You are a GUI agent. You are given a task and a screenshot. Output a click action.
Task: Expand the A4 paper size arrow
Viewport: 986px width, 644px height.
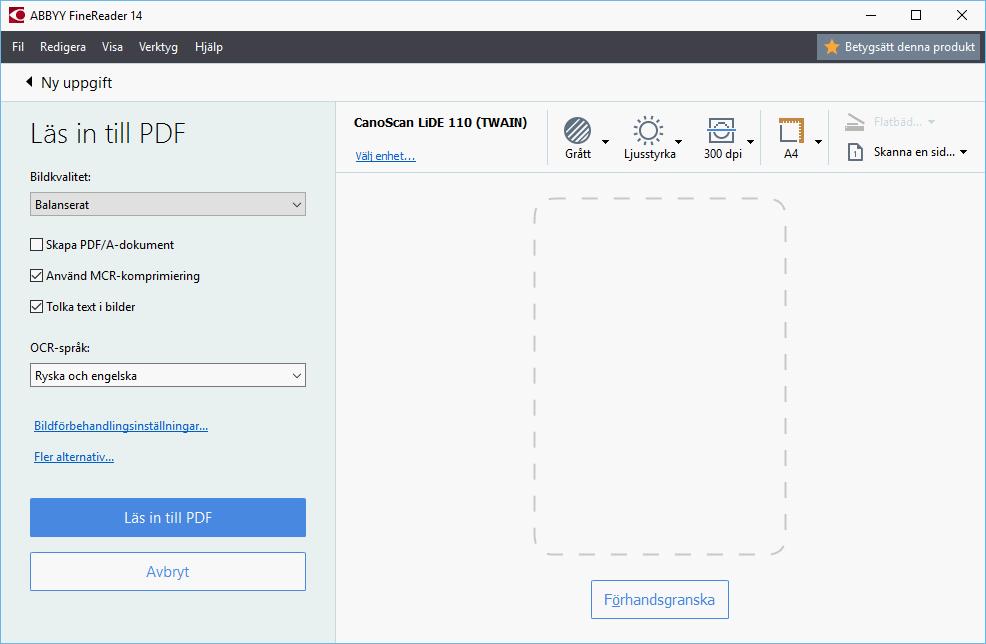818,142
